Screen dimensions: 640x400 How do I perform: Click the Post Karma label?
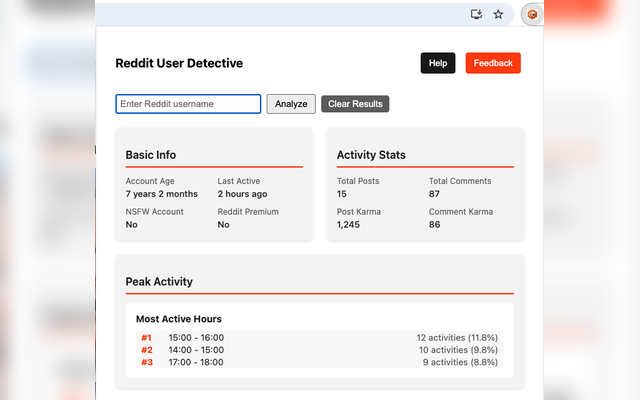tap(359, 212)
